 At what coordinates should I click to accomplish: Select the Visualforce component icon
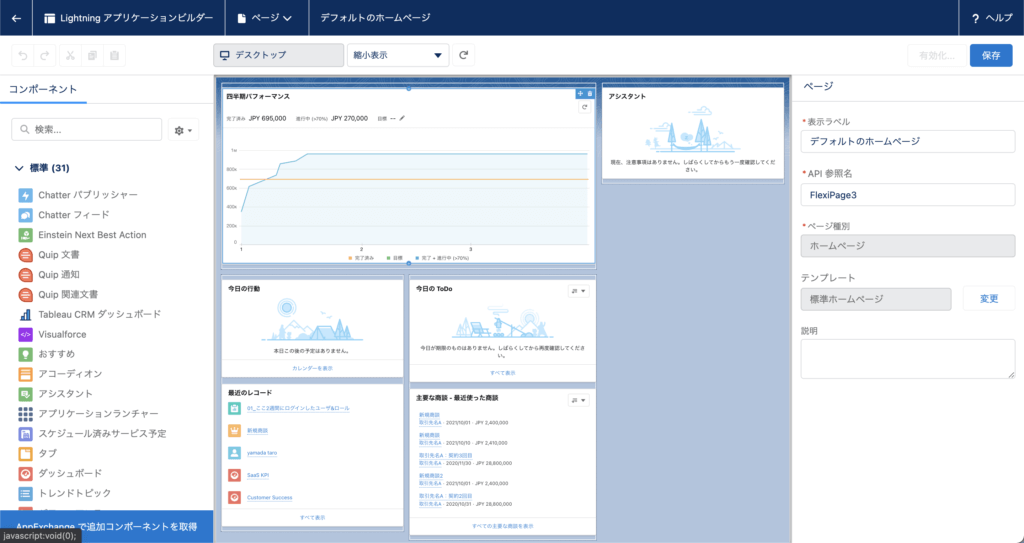click(26, 334)
